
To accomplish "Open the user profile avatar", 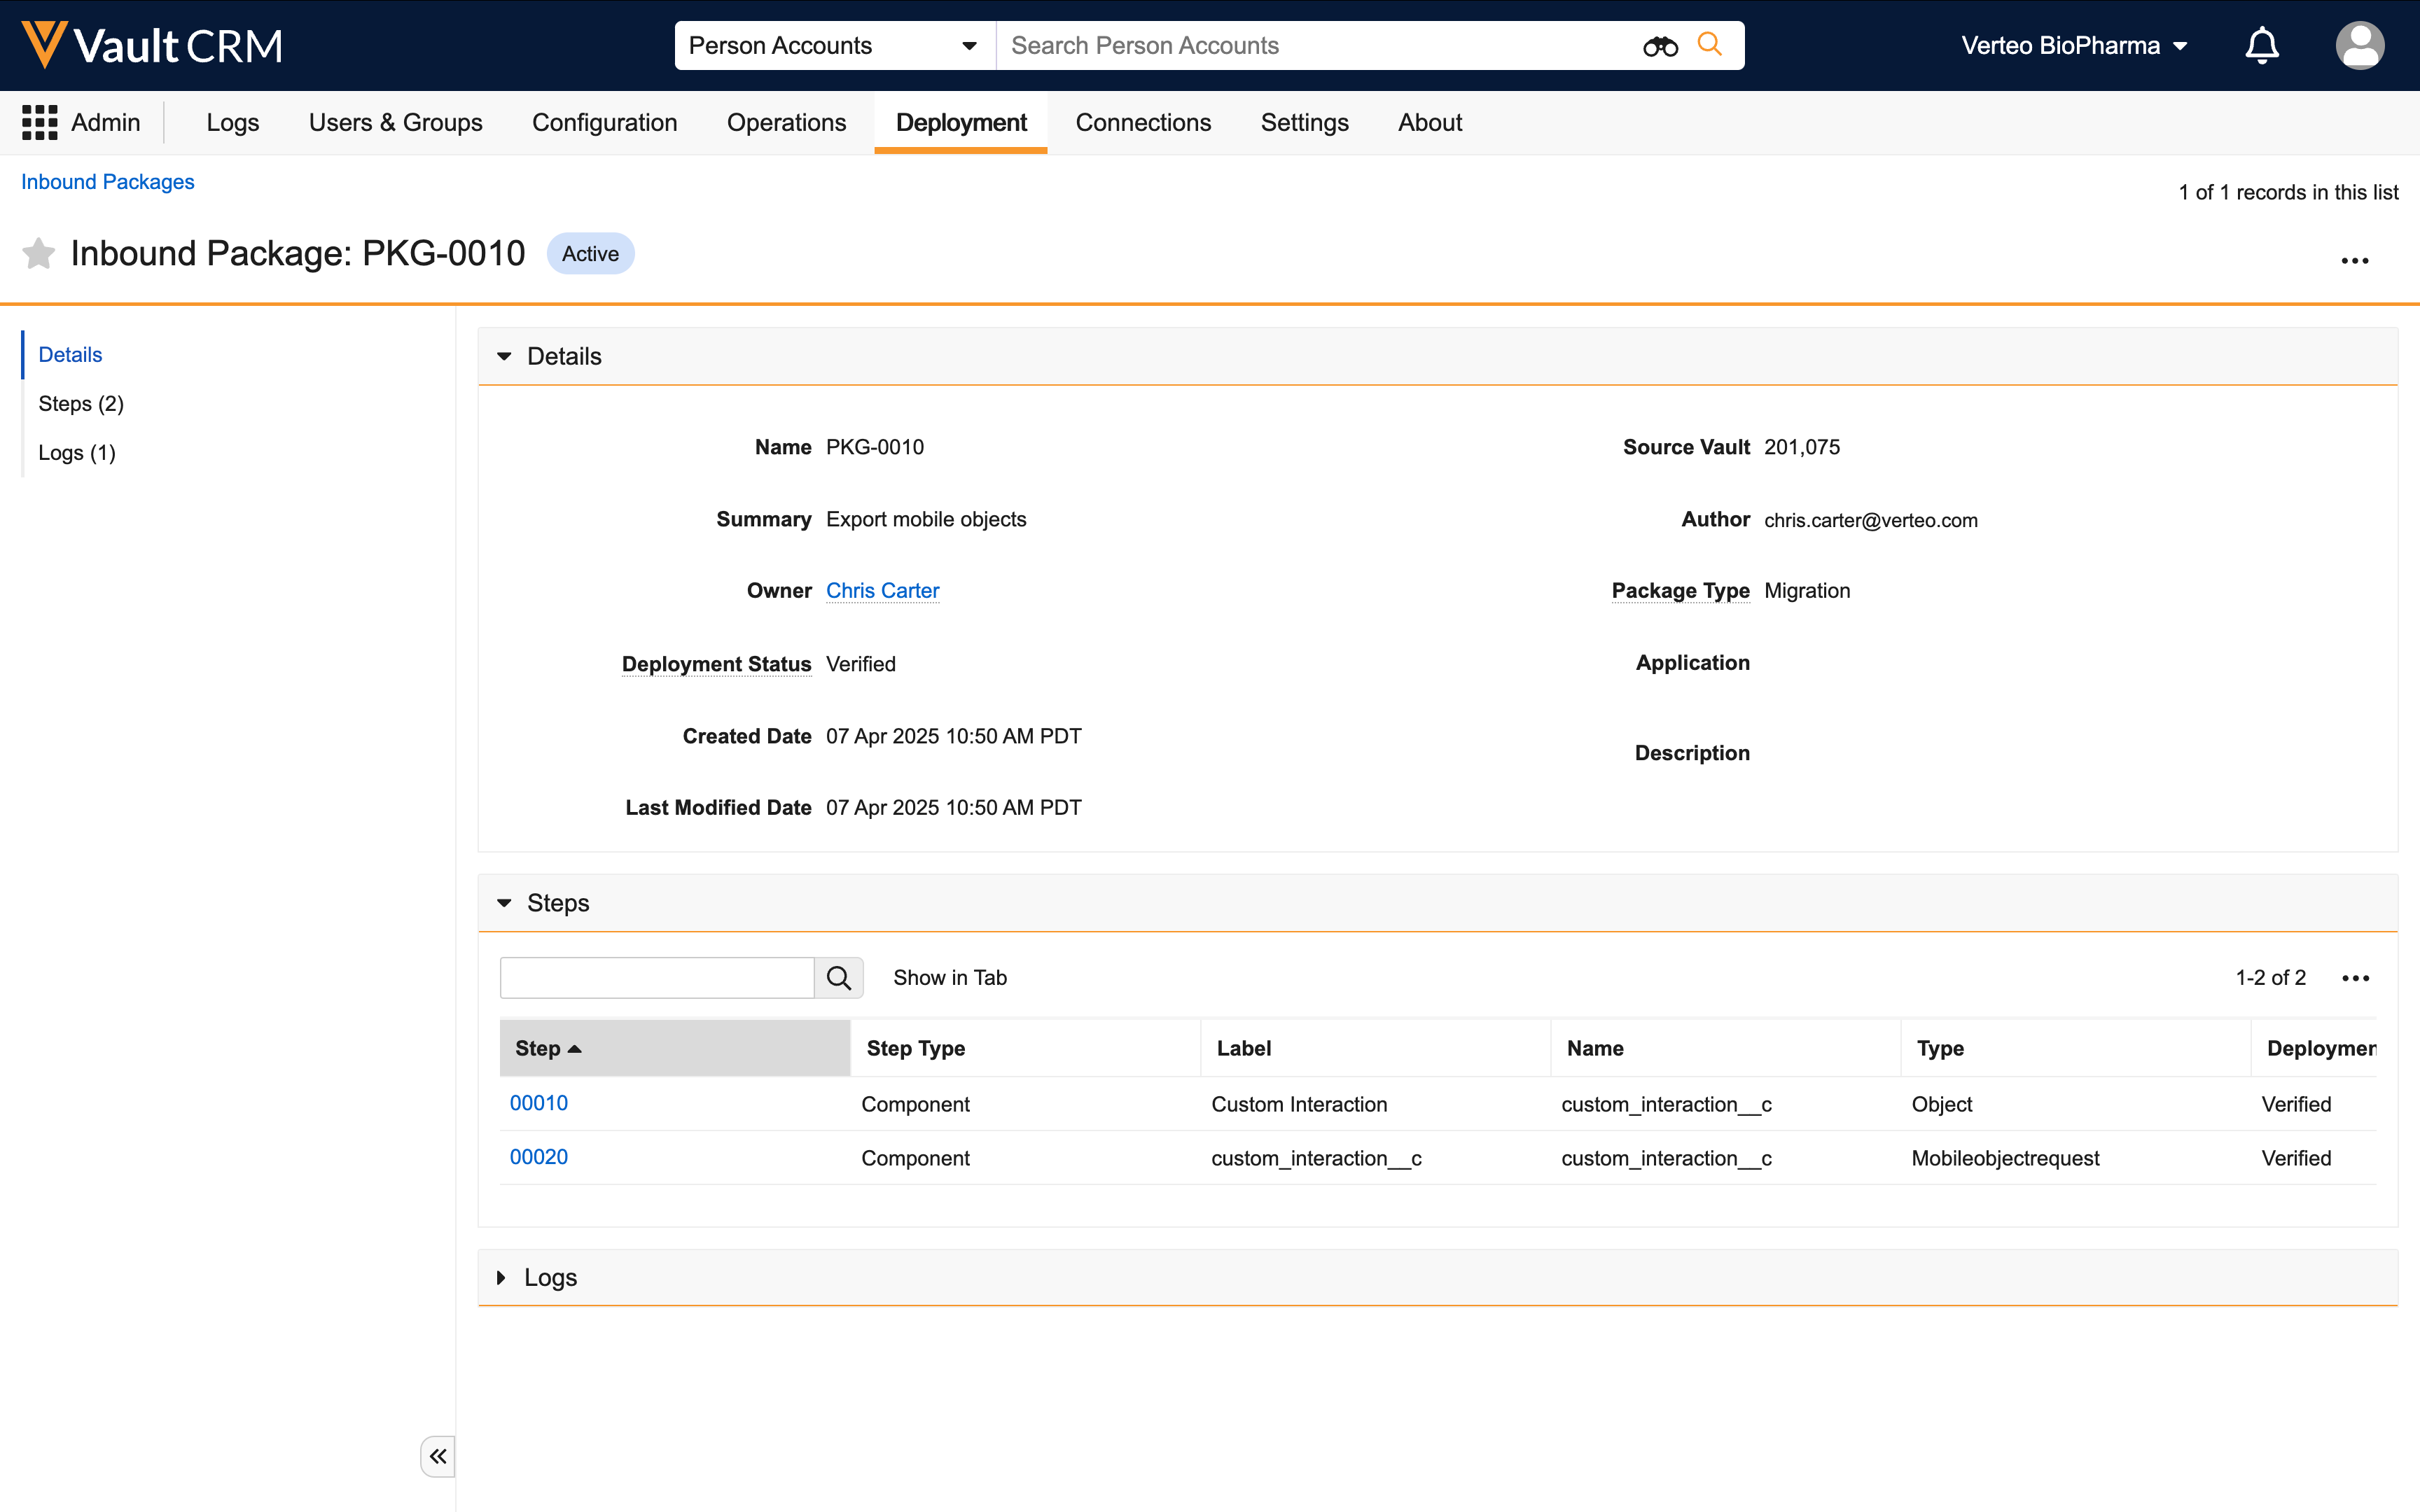I will tap(2359, 46).
